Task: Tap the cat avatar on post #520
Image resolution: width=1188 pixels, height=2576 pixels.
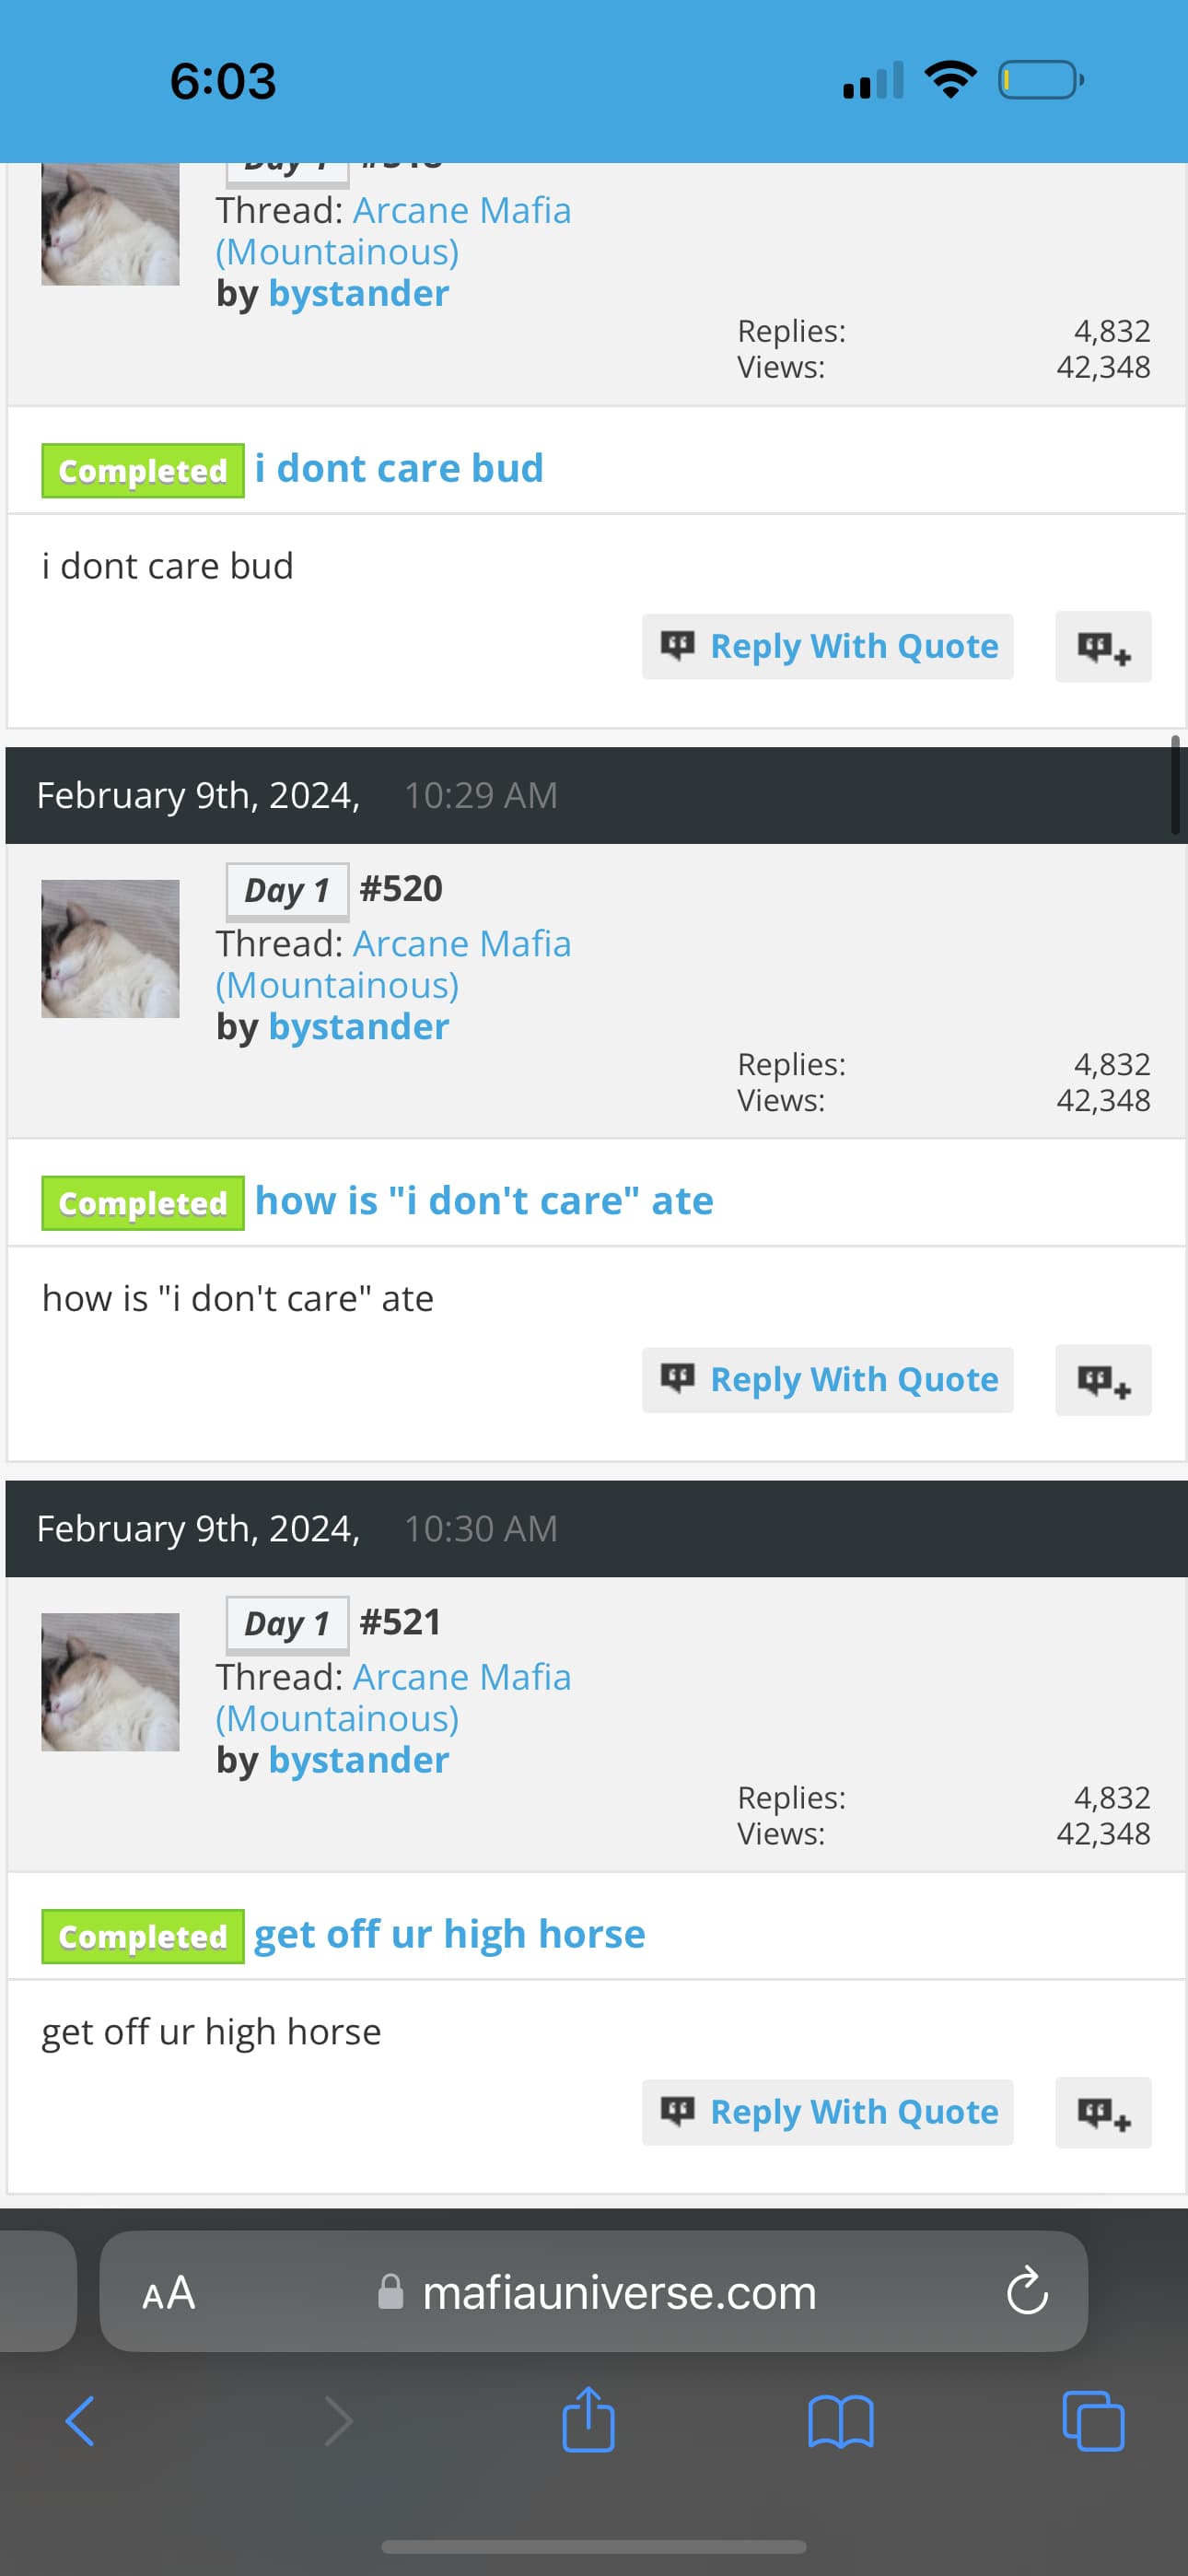Action: (x=110, y=949)
